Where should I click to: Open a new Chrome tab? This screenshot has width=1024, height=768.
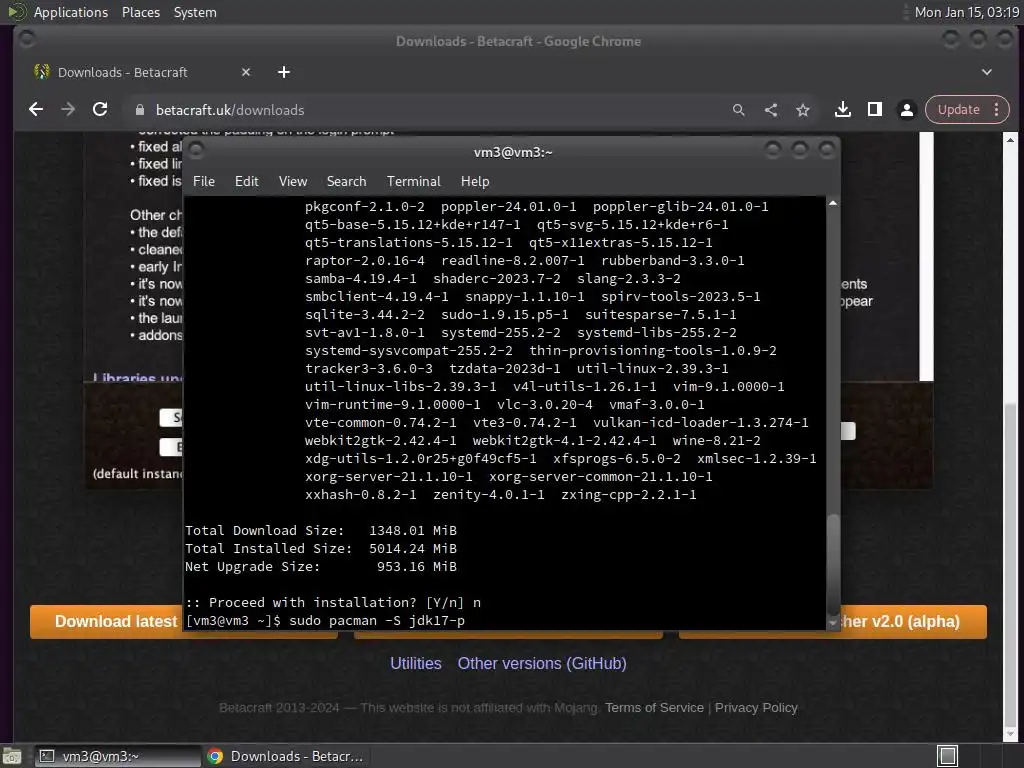[x=283, y=72]
